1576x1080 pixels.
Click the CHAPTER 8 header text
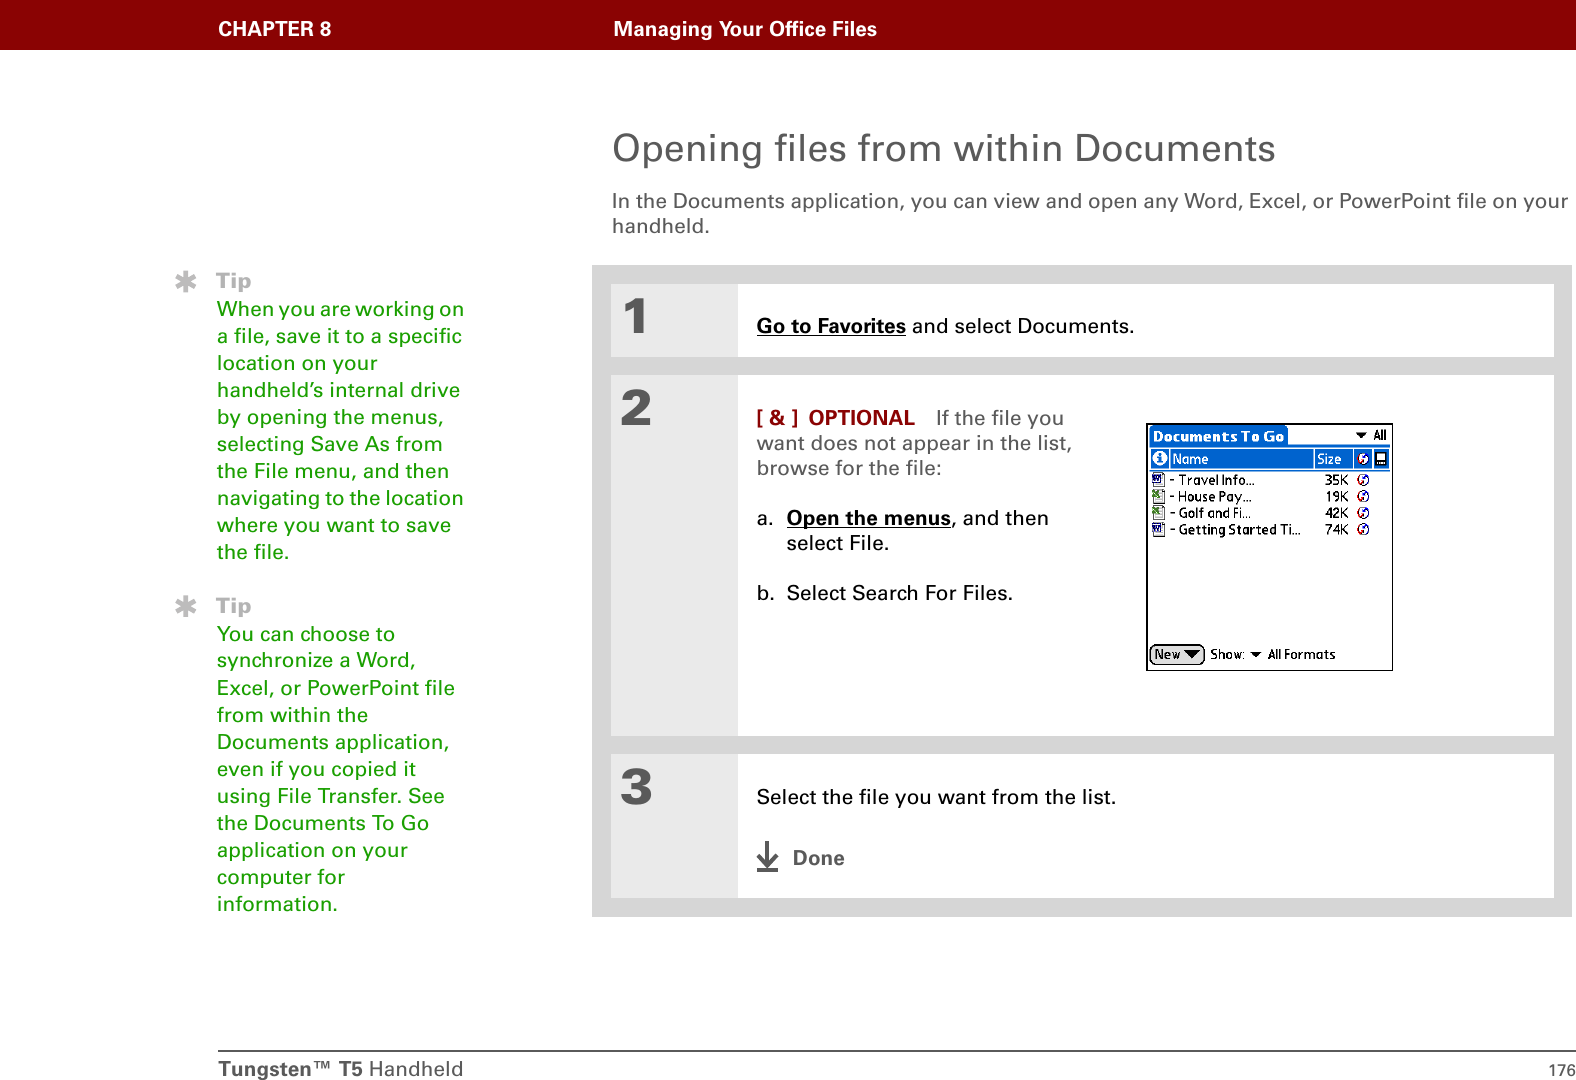(x=275, y=29)
